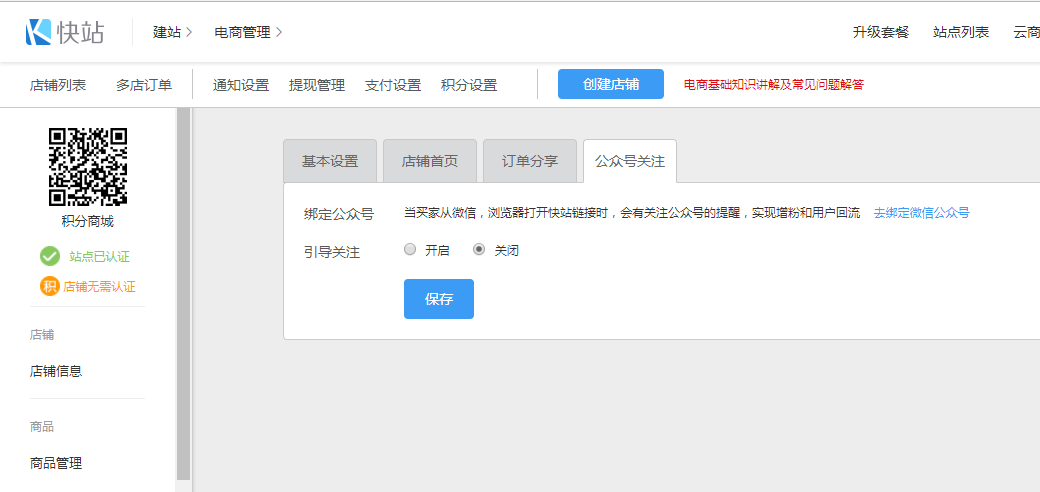Click 升级套餐 in the top bar

pyautogui.click(x=881, y=32)
